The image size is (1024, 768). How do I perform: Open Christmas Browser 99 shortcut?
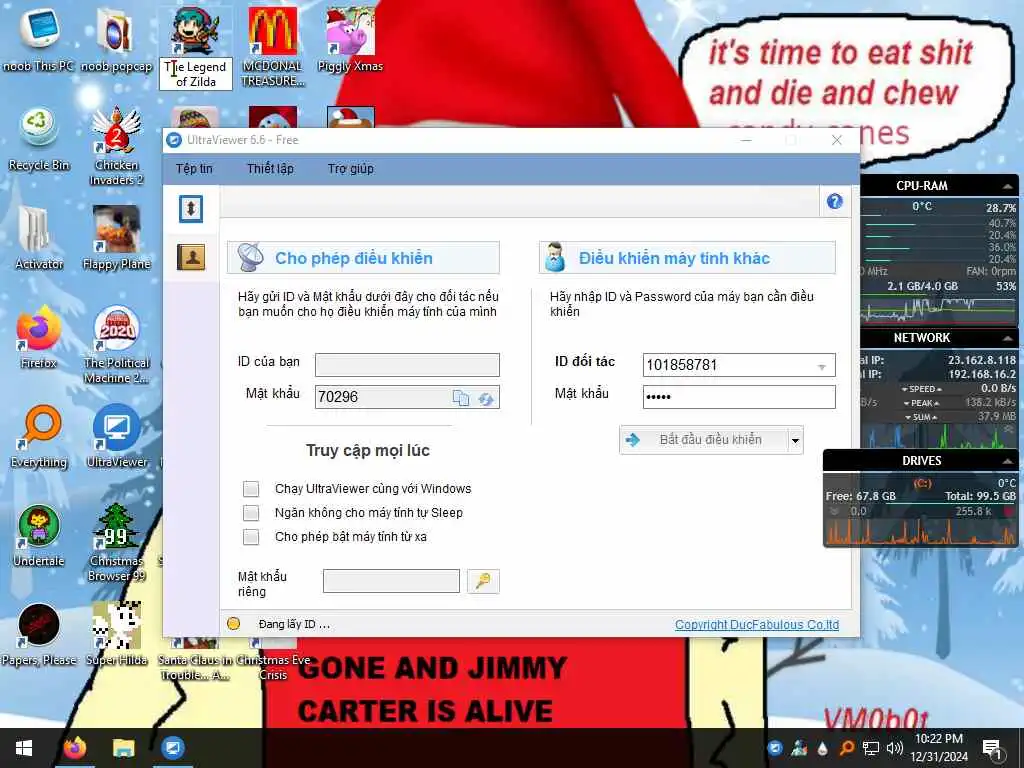point(116,542)
